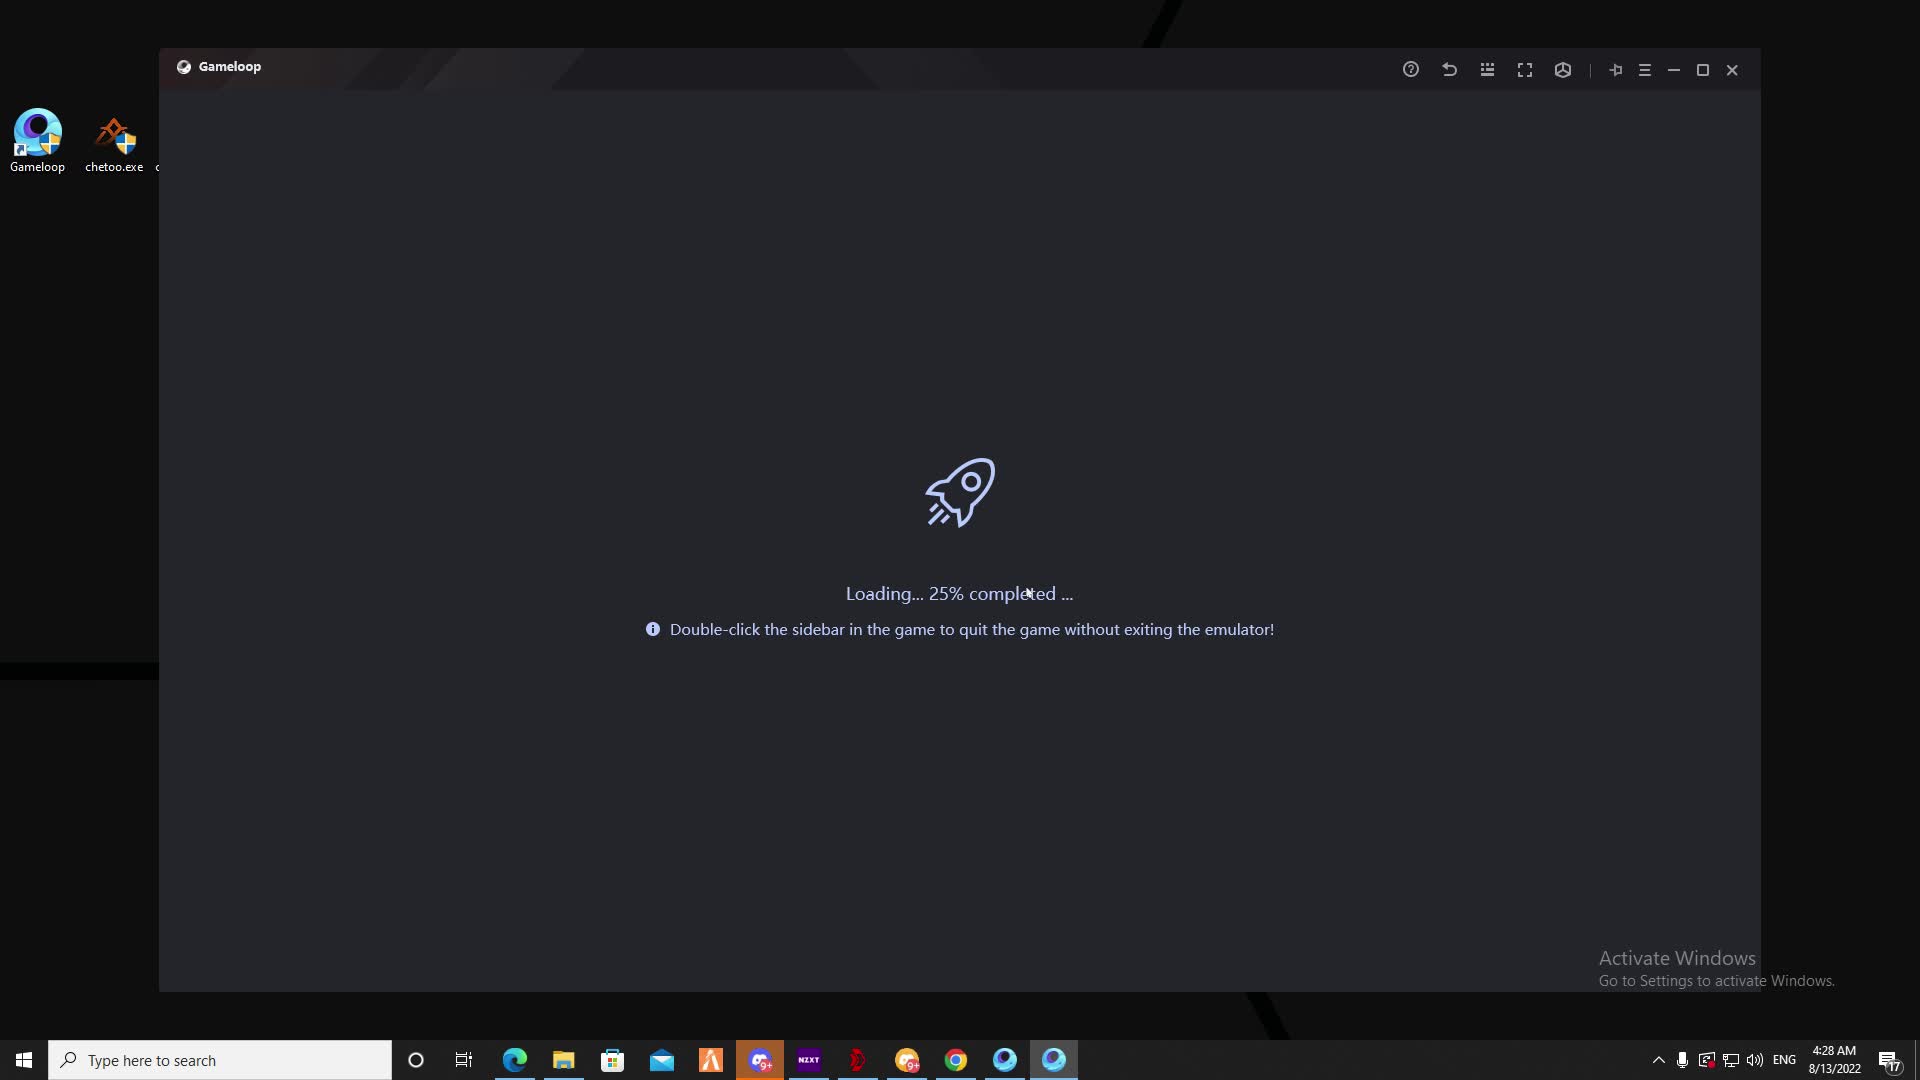
Task: Select the chetoo.exe desktop icon
Action: [x=114, y=140]
